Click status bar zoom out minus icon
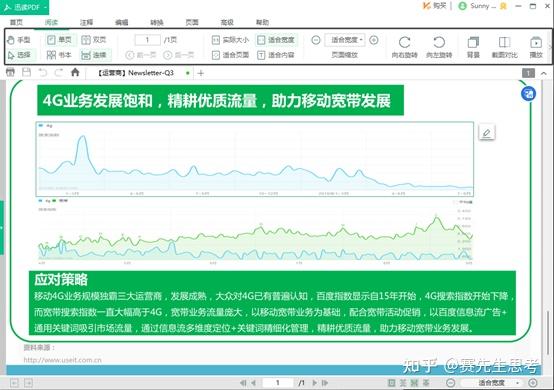 pos(450,383)
